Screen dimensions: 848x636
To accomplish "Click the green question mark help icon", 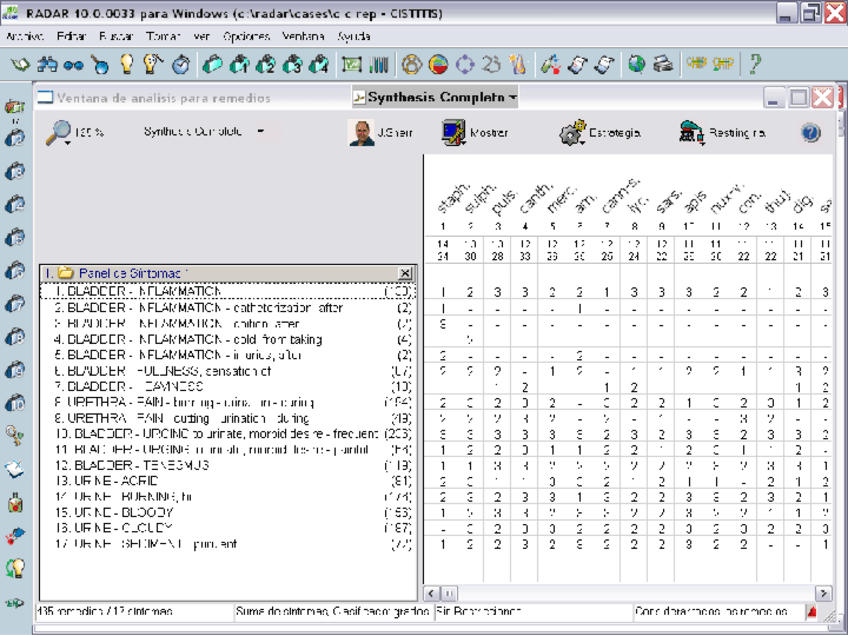I will click(755, 64).
